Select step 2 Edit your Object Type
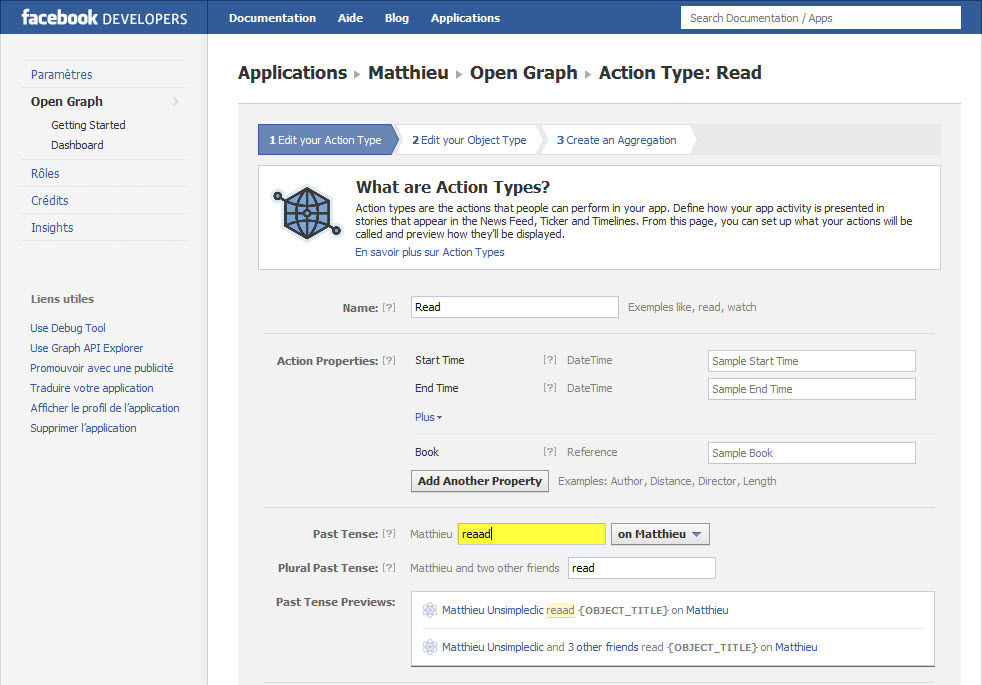 pos(469,140)
